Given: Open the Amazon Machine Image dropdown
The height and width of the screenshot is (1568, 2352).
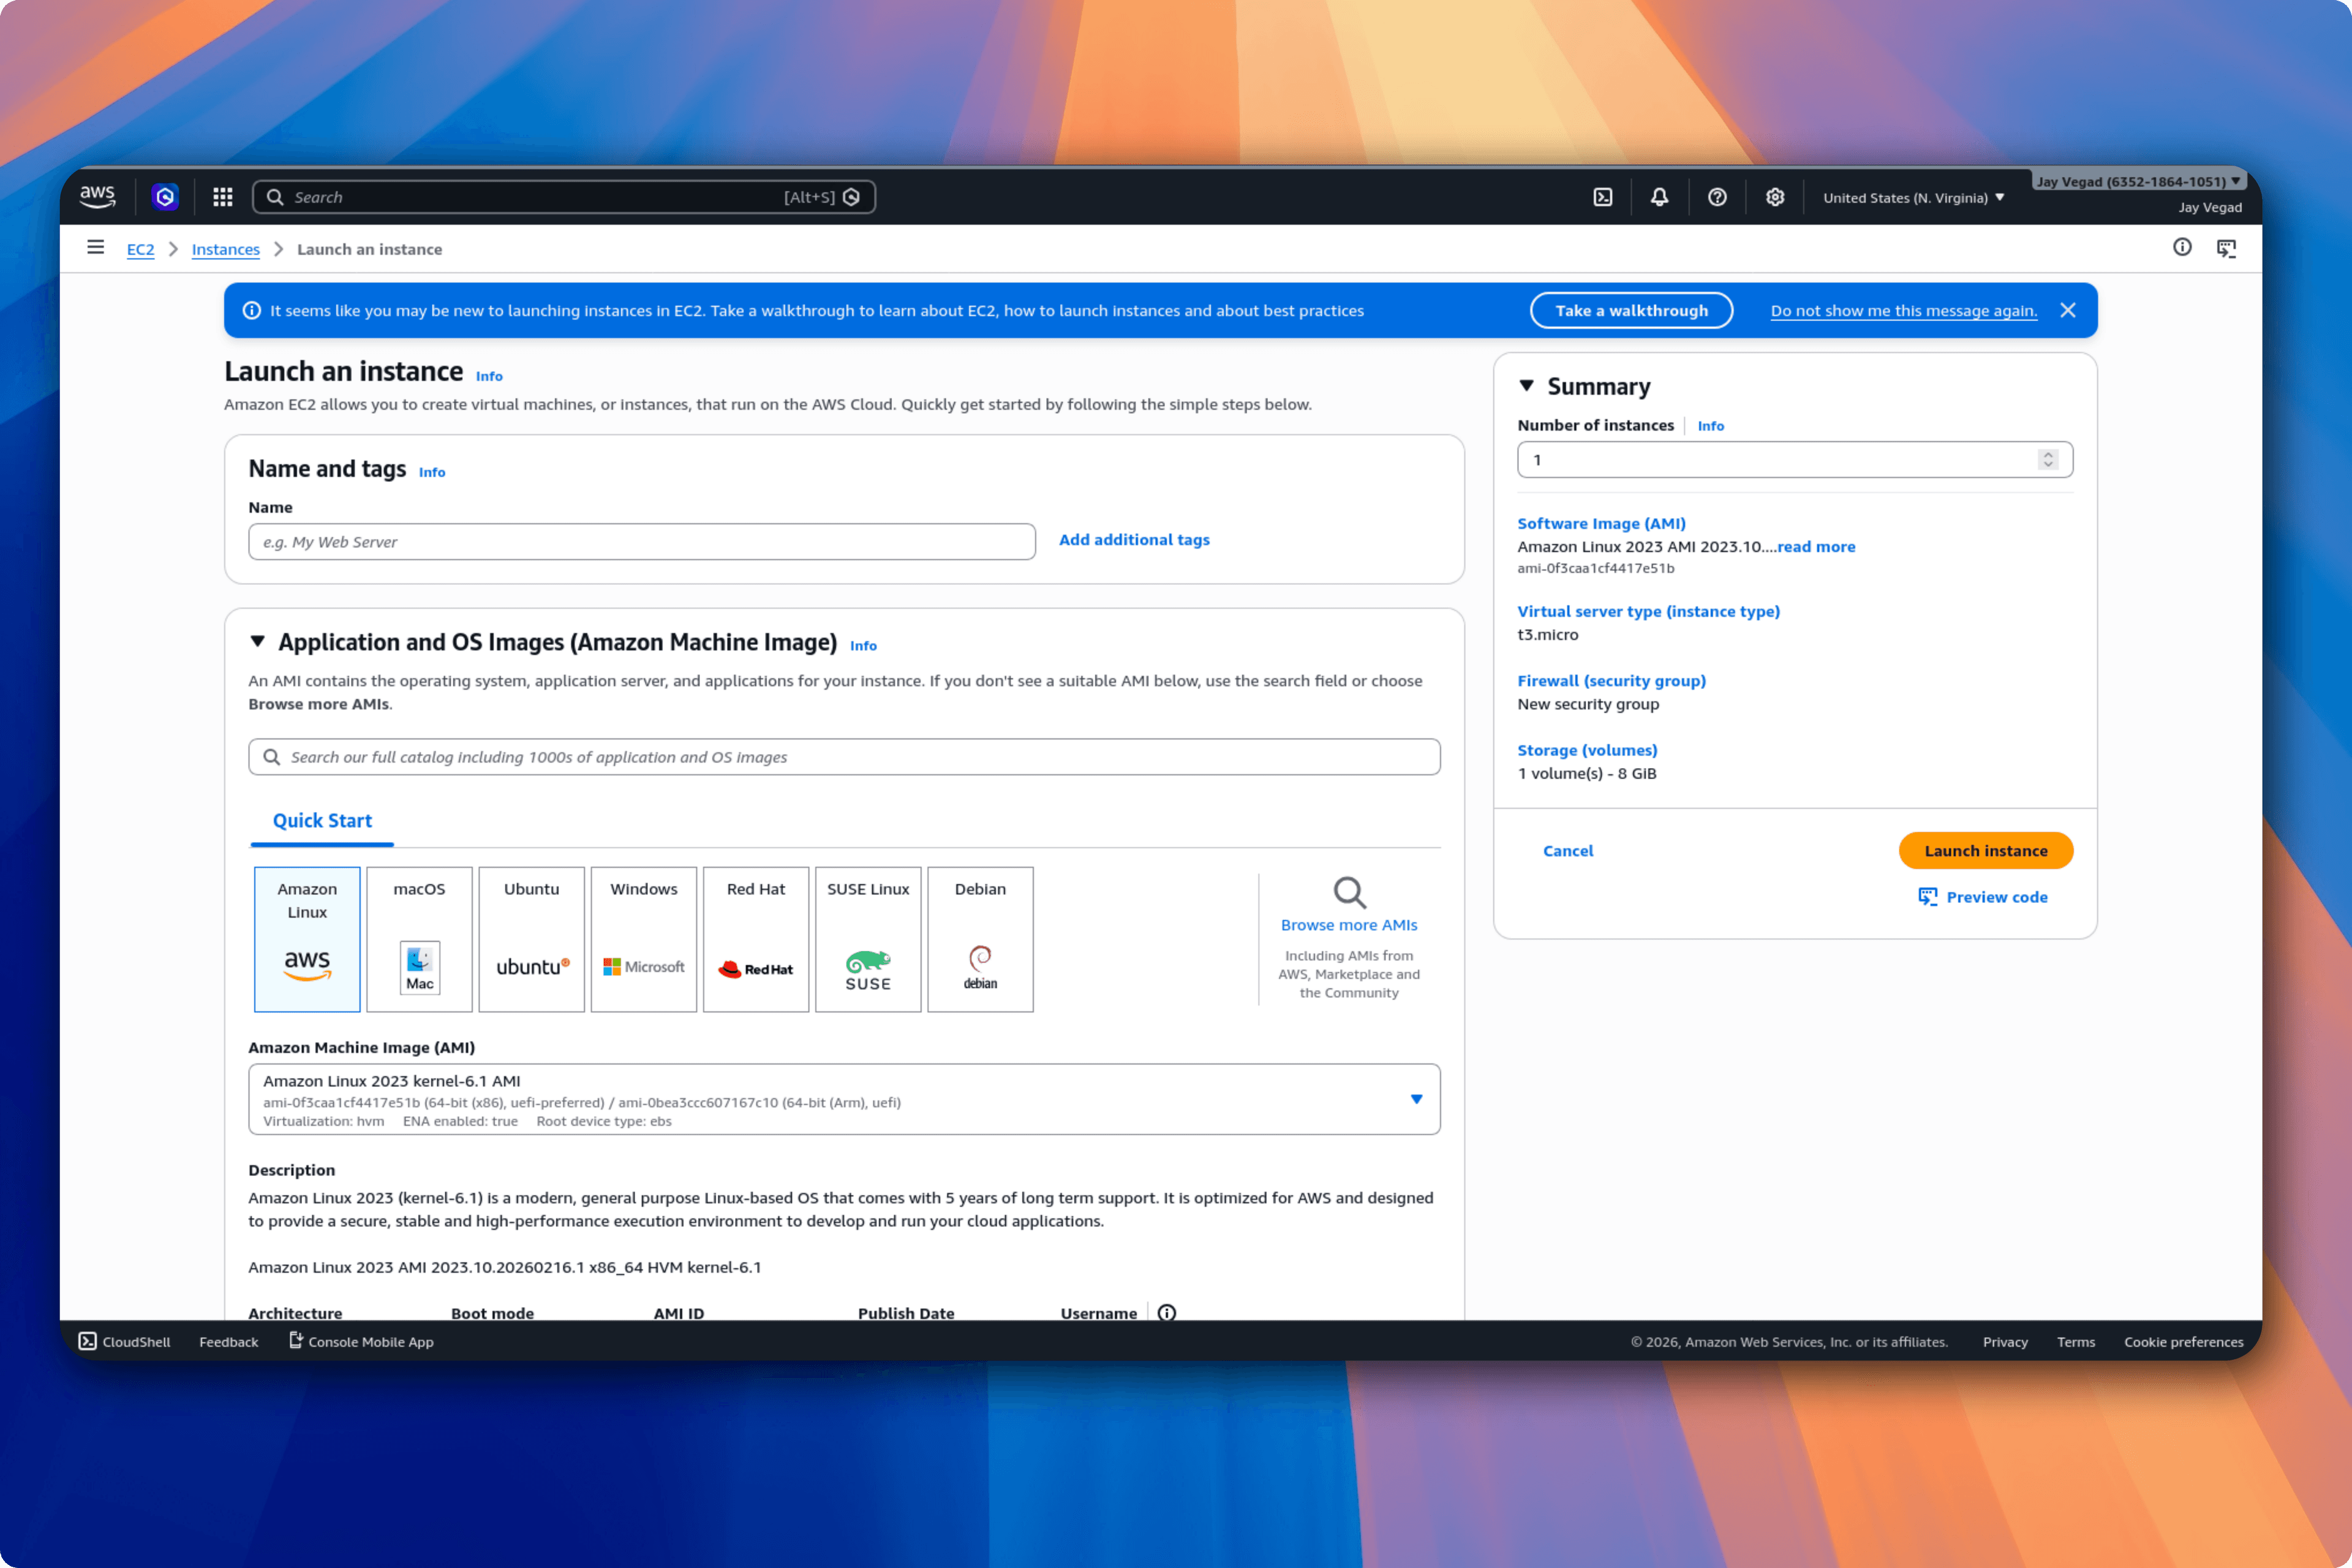Looking at the screenshot, I should point(844,1100).
